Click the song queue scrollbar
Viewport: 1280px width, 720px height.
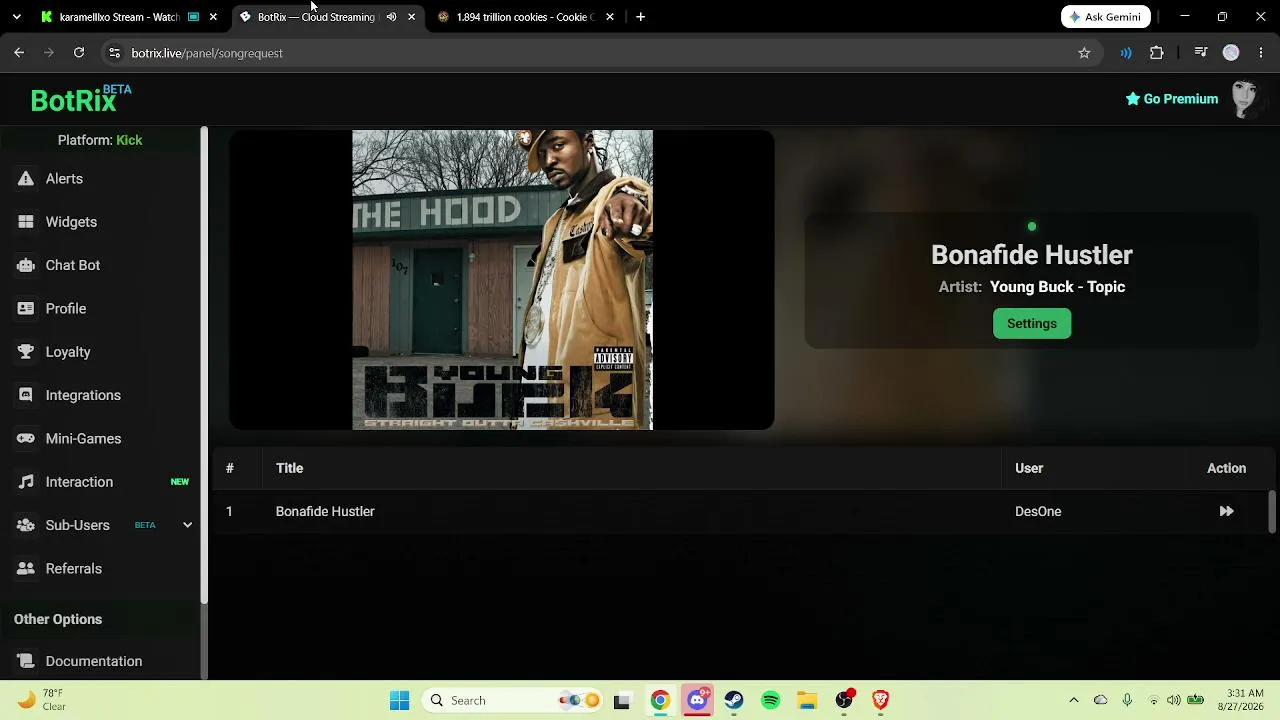1273,511
